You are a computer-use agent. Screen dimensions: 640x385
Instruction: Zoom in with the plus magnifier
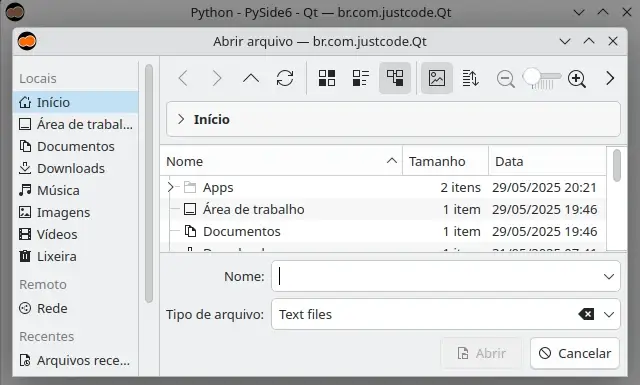577,79
